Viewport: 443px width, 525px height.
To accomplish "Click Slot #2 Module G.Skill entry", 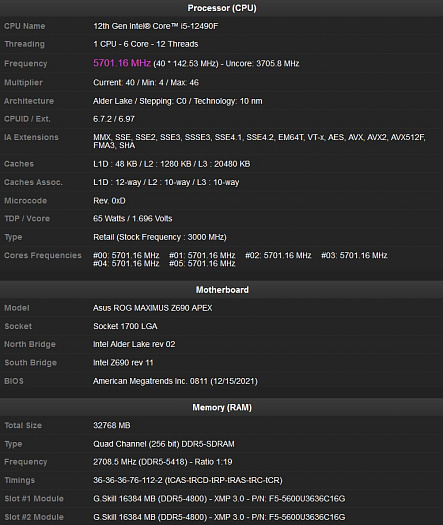I will [219, 517].
